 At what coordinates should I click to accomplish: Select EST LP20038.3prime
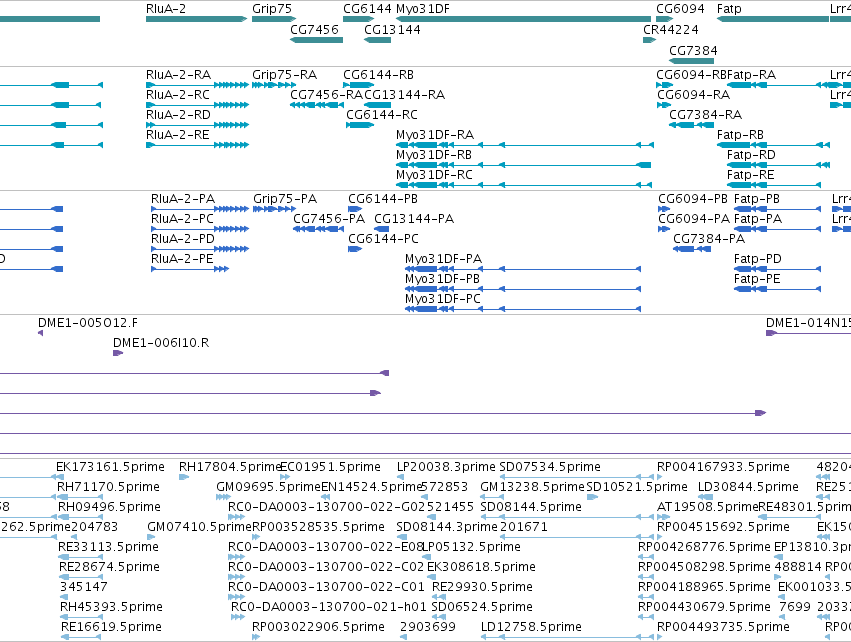[401, 477]
